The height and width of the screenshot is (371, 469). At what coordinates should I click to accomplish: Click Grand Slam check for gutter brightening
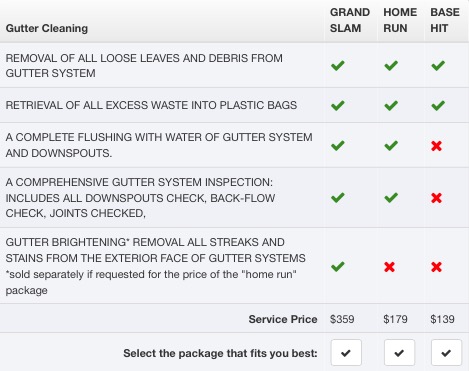point(338,266)
